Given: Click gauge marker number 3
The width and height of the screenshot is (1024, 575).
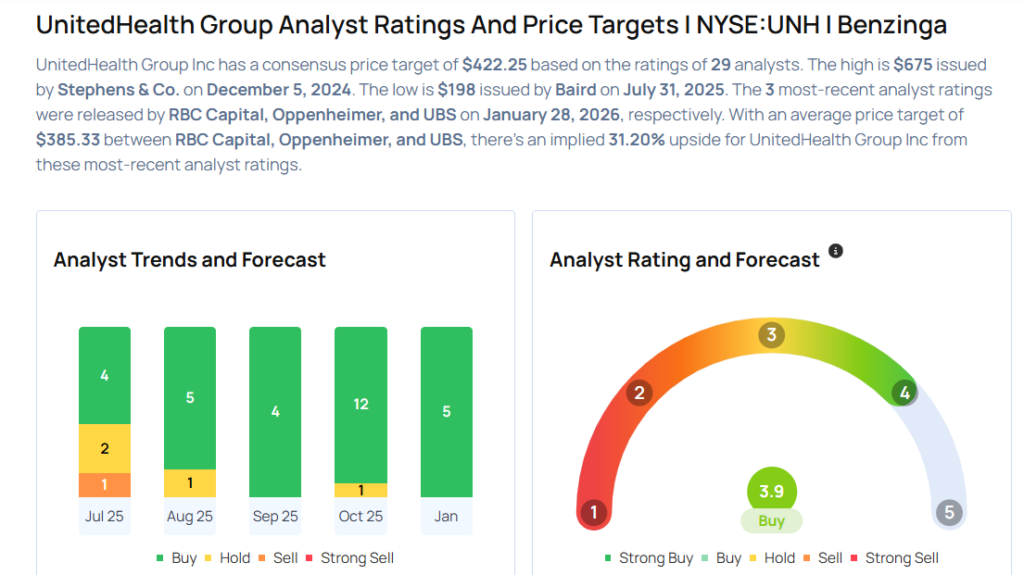Looking at the screenshot, I should 771,335.
